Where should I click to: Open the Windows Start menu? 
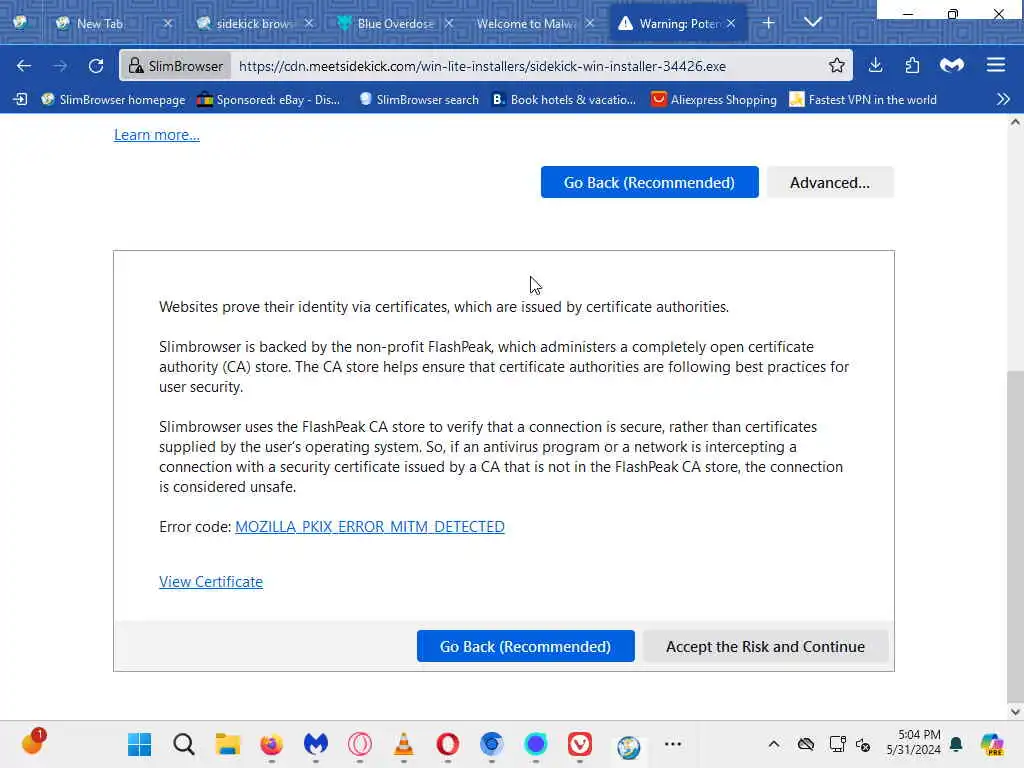(139, 744)
